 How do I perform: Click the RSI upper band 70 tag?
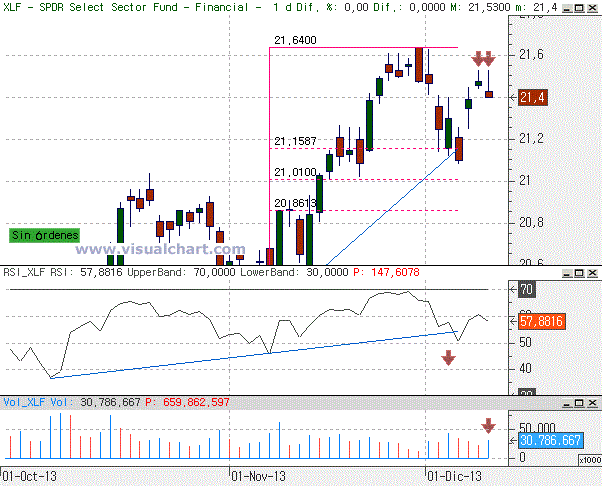526,289
